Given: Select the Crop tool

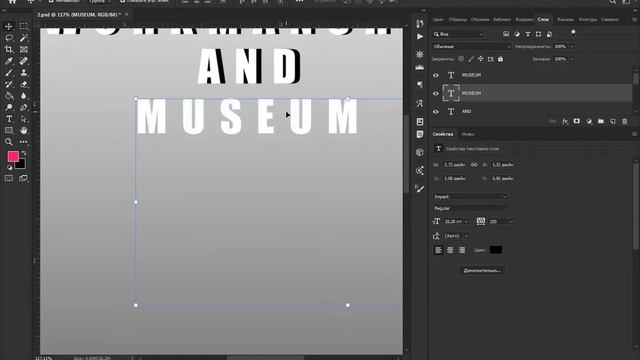Looking at the screenshot, I should tap(9, 49).
